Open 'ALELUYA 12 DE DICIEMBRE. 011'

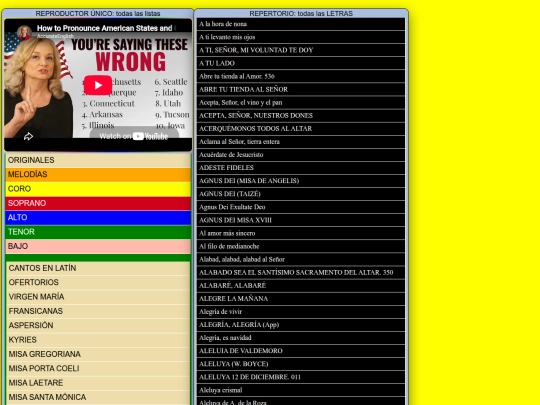point(301,377)
